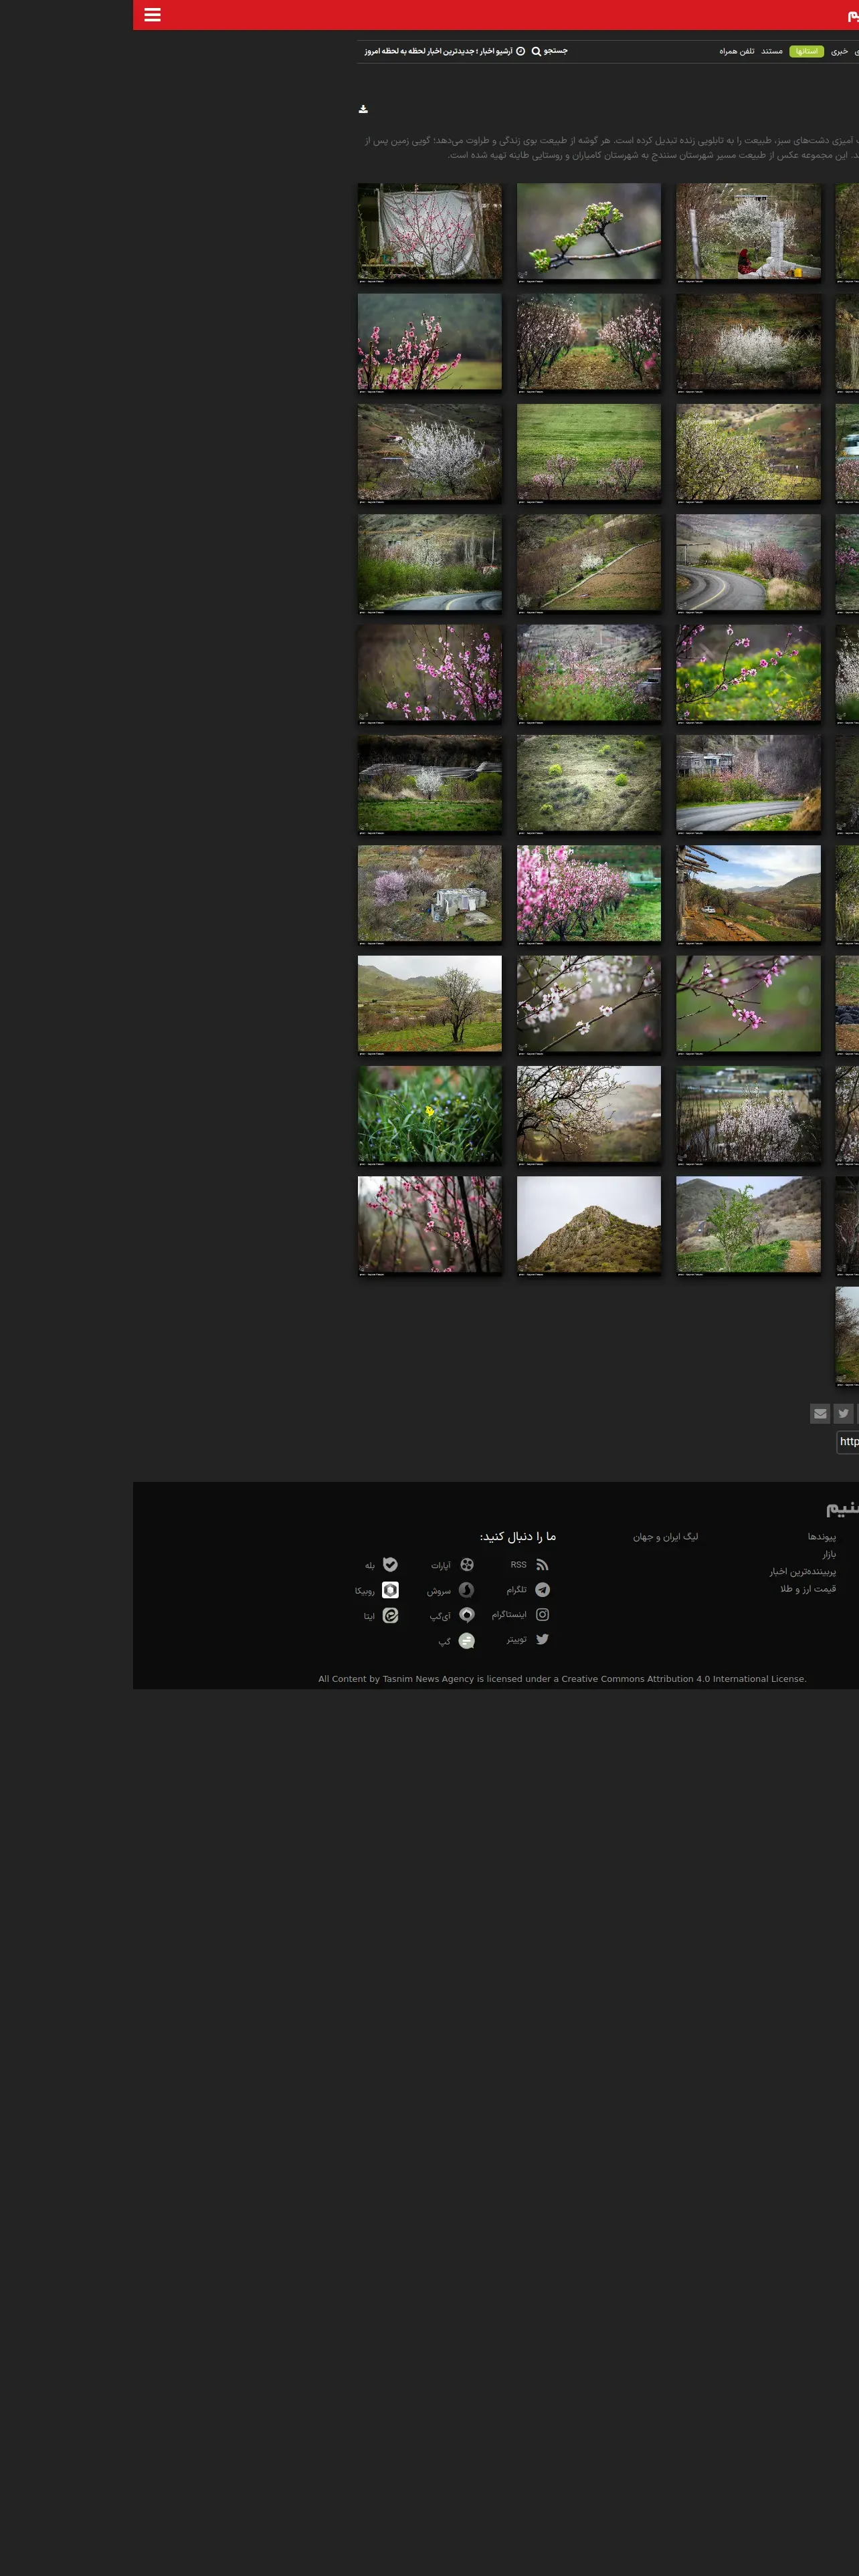The width and height of the screenshot is (859, 2576).
Task: Open the hamburger menu in red header
Action: click(x=152, y=15)
